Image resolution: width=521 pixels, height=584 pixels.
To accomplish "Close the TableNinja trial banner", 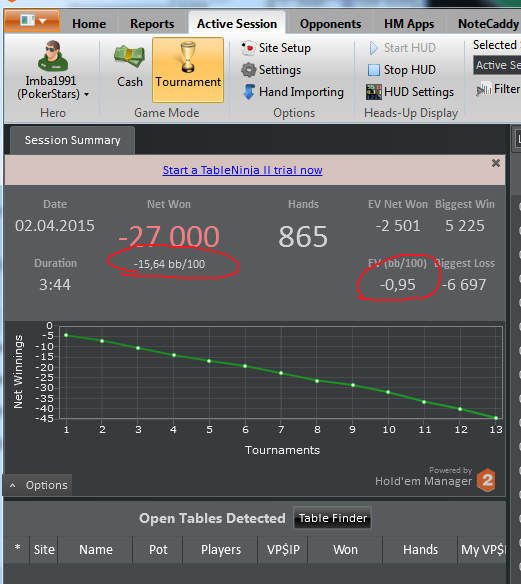I will point(496,163).
